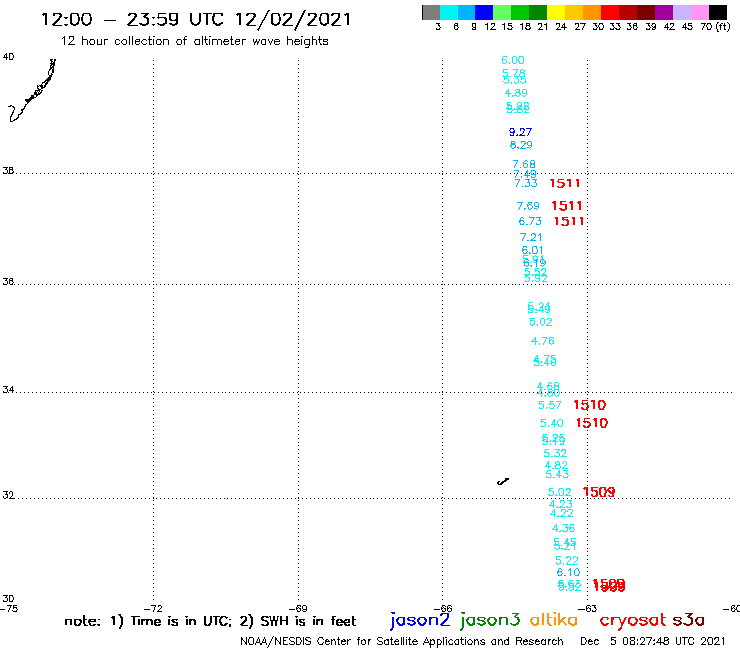Click the small Bermuda island outline

point(503,481)
